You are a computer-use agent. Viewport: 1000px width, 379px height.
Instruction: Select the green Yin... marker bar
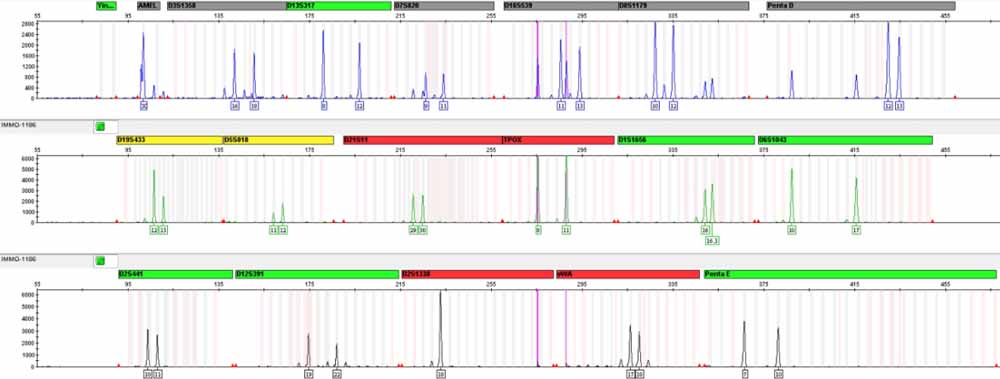click(106, 6)
